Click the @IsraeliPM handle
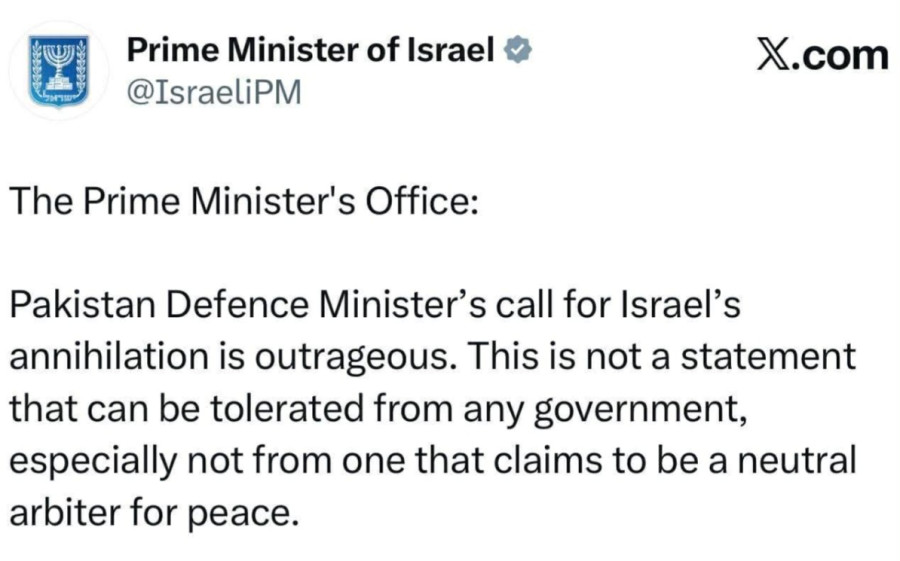This screenshot has width=900, height=561. (x=216, y=92)
